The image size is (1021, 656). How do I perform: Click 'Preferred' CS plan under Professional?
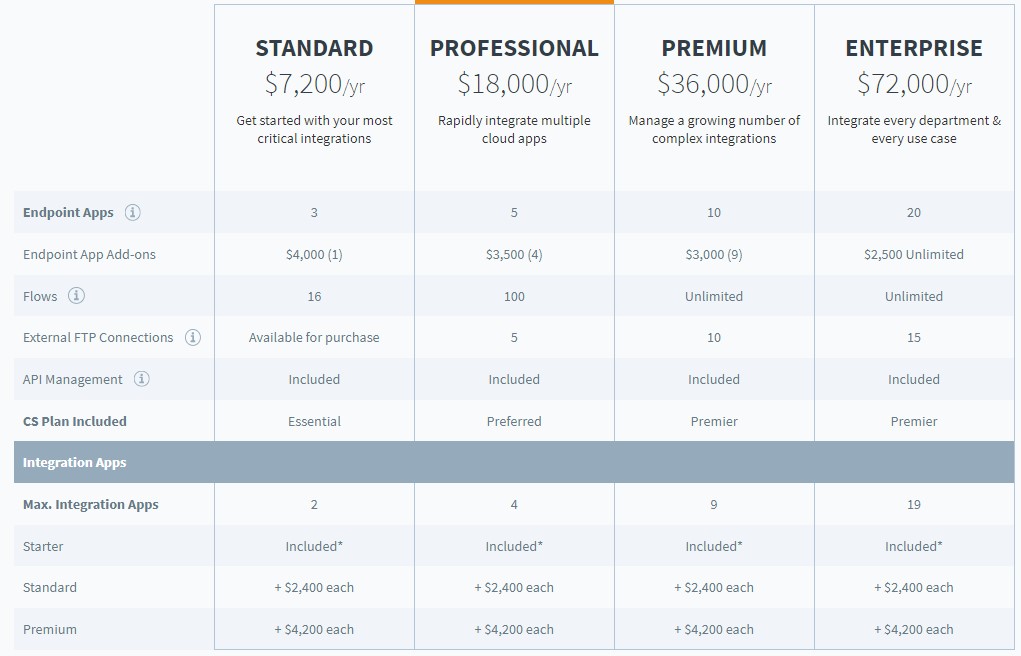click(x=514, y=421)
